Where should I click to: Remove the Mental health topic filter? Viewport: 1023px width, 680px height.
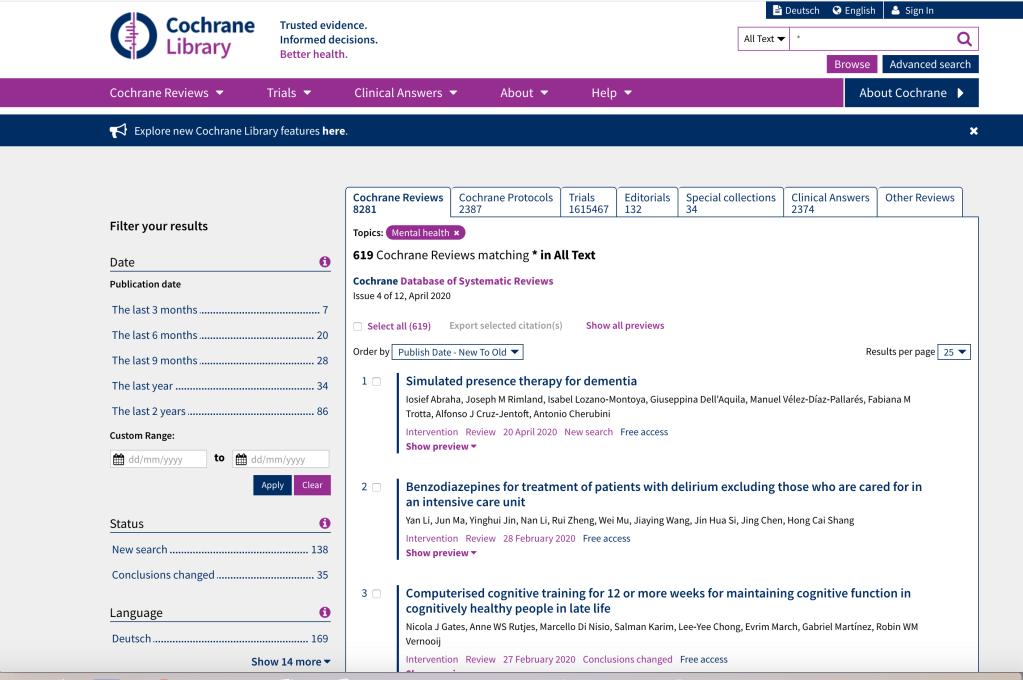click(457, 233)
